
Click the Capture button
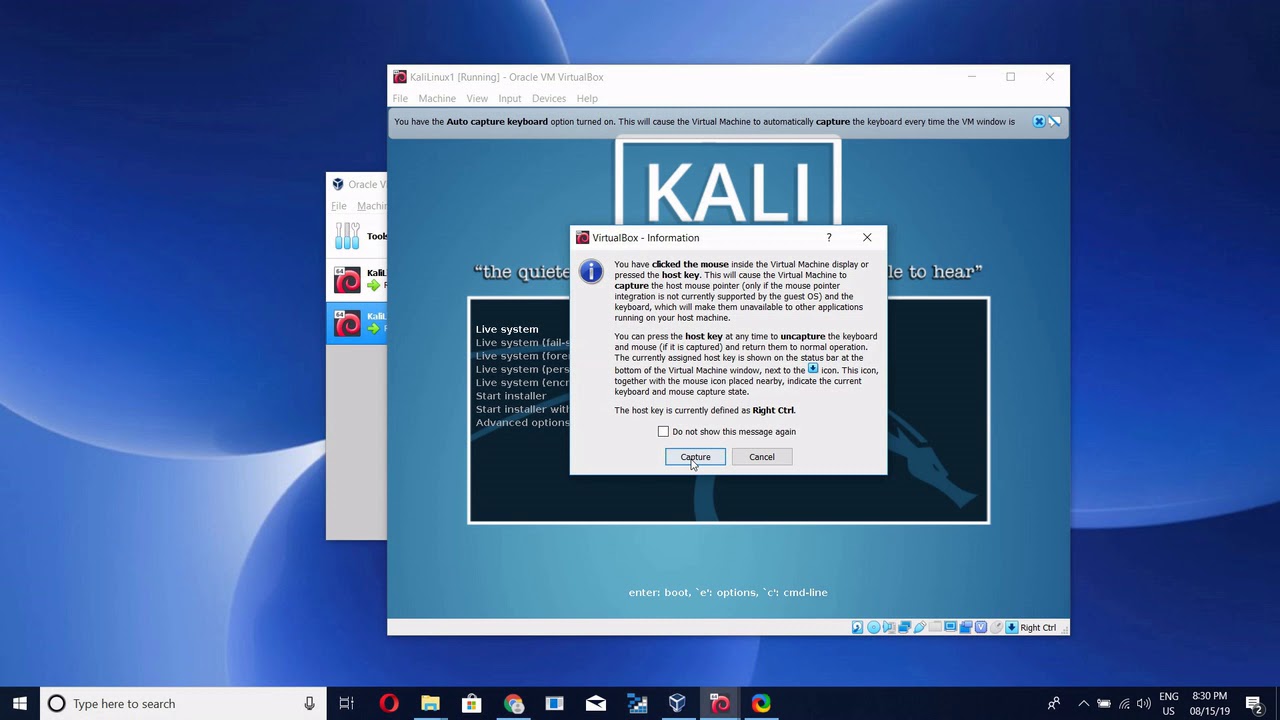[x=695, y=457]
